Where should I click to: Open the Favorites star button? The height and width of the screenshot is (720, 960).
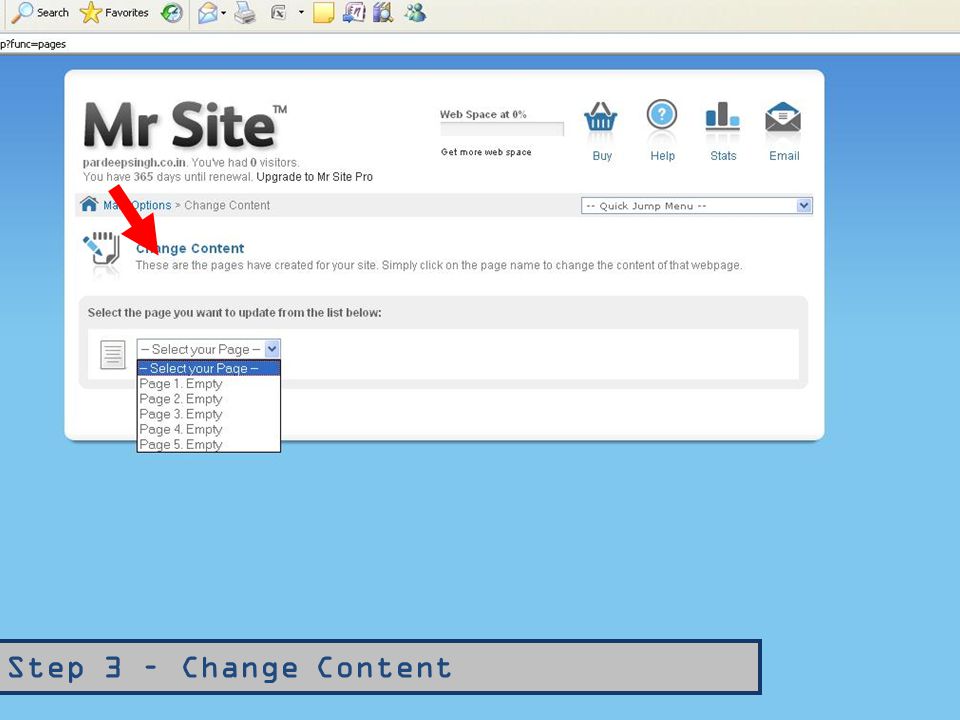pyautogui.click(x=114, y=12)
